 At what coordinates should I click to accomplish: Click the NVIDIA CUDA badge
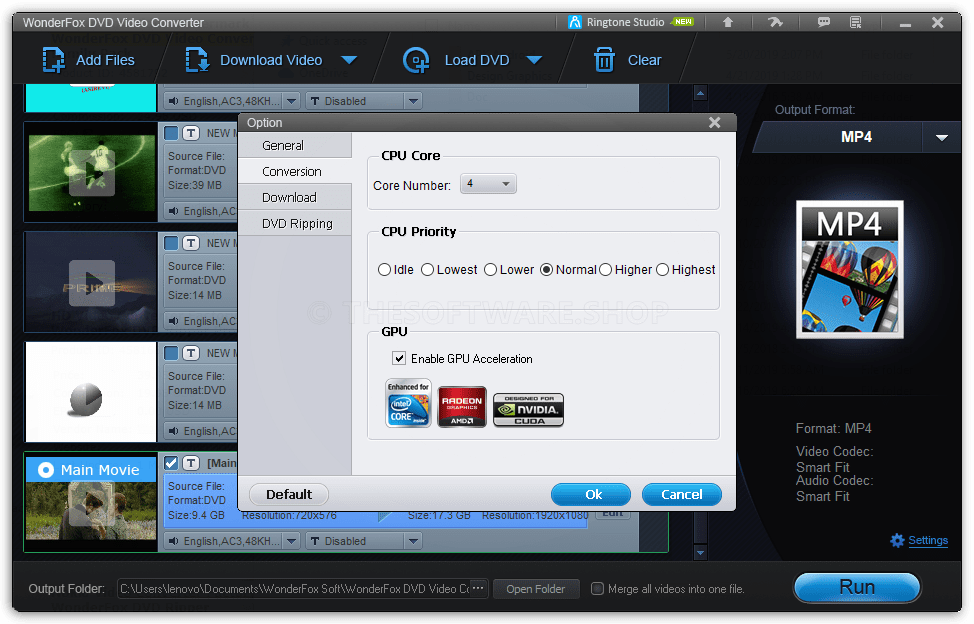click(528, 410)
